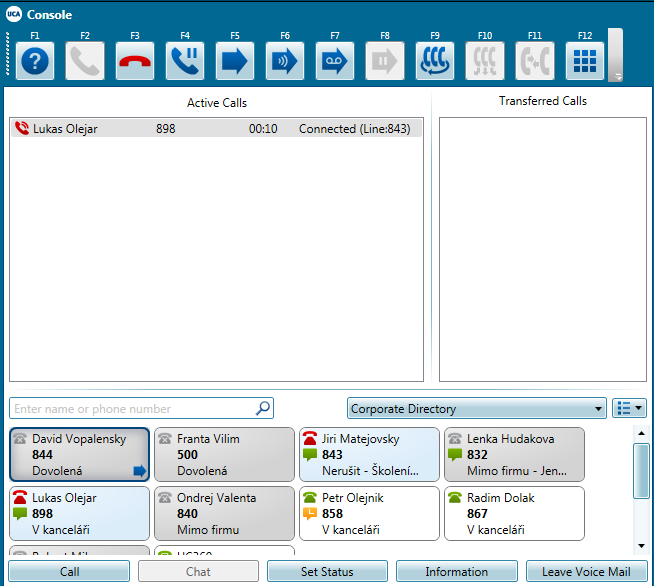This screenshot has height=586, width=654.
Task: Open the Corporate Directory dropdown
Action: coord(477,408)
